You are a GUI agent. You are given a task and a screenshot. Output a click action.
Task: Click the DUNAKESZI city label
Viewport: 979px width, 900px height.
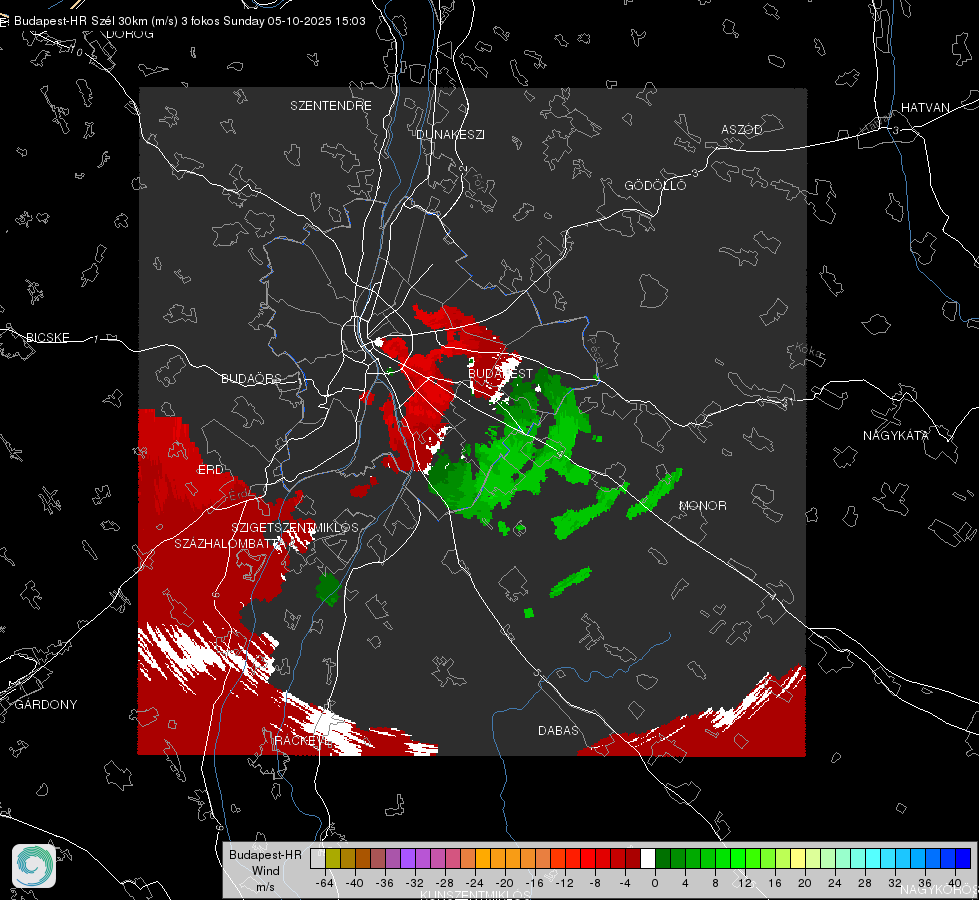click(450, 134)
